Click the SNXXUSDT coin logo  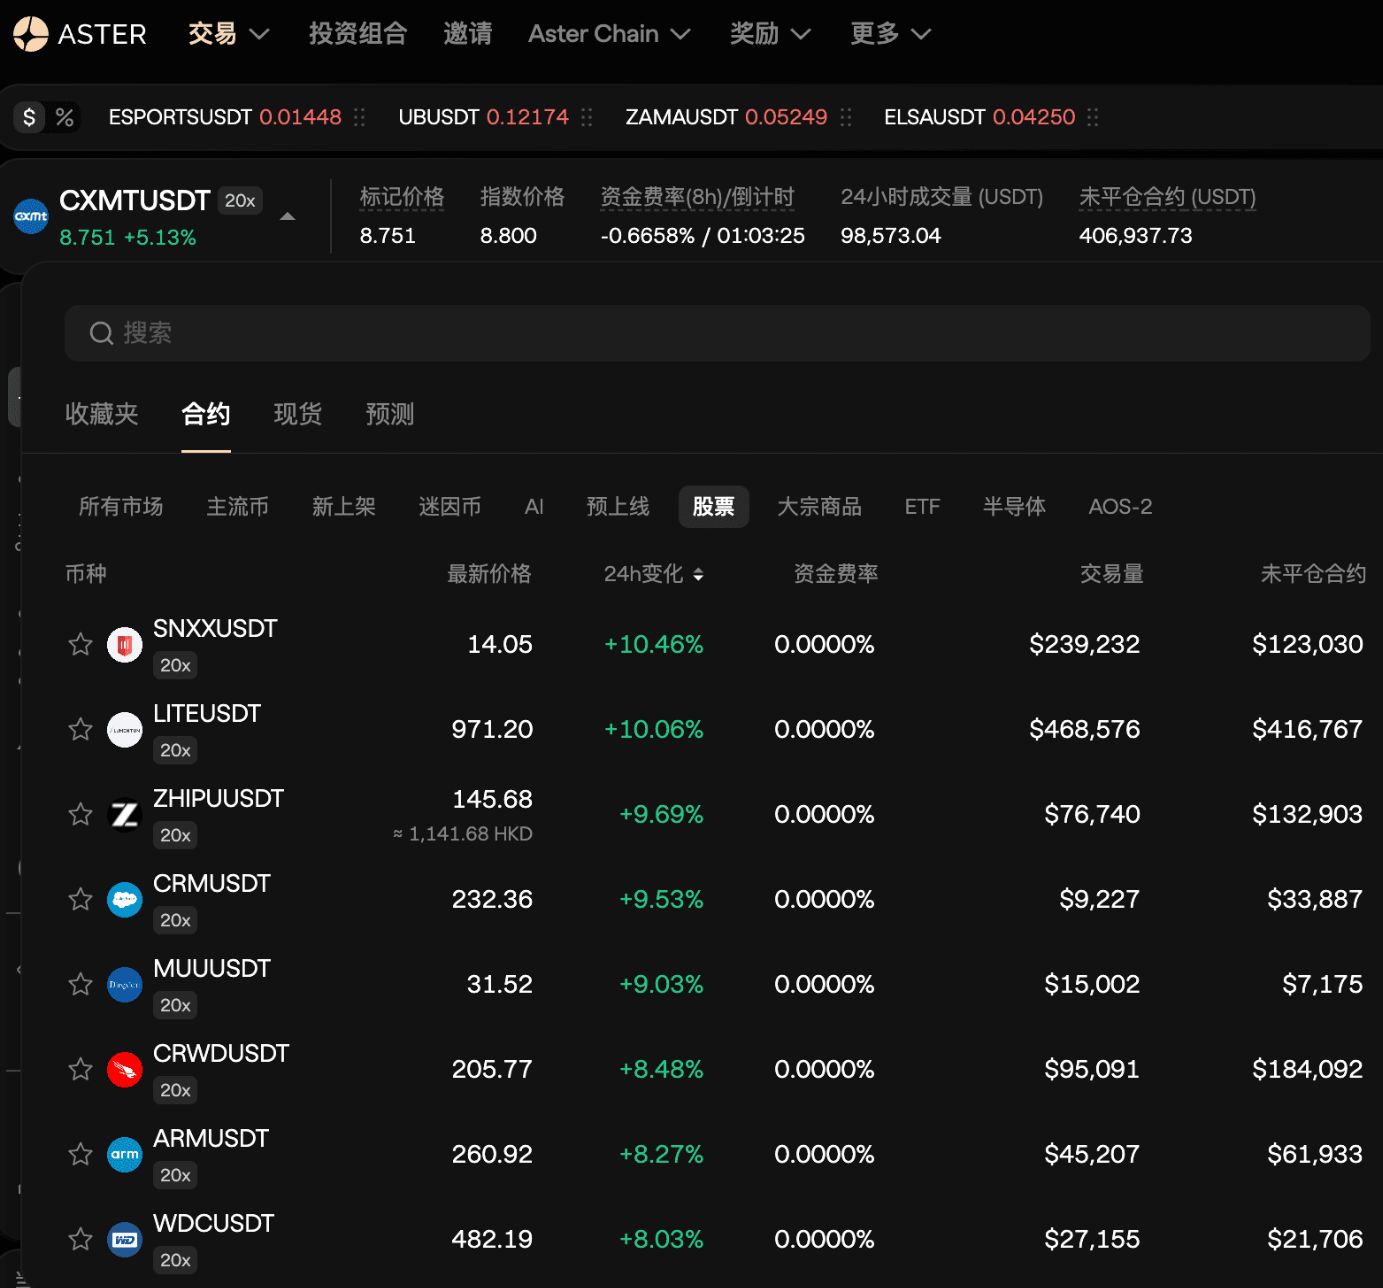click(x=125, y=645)
